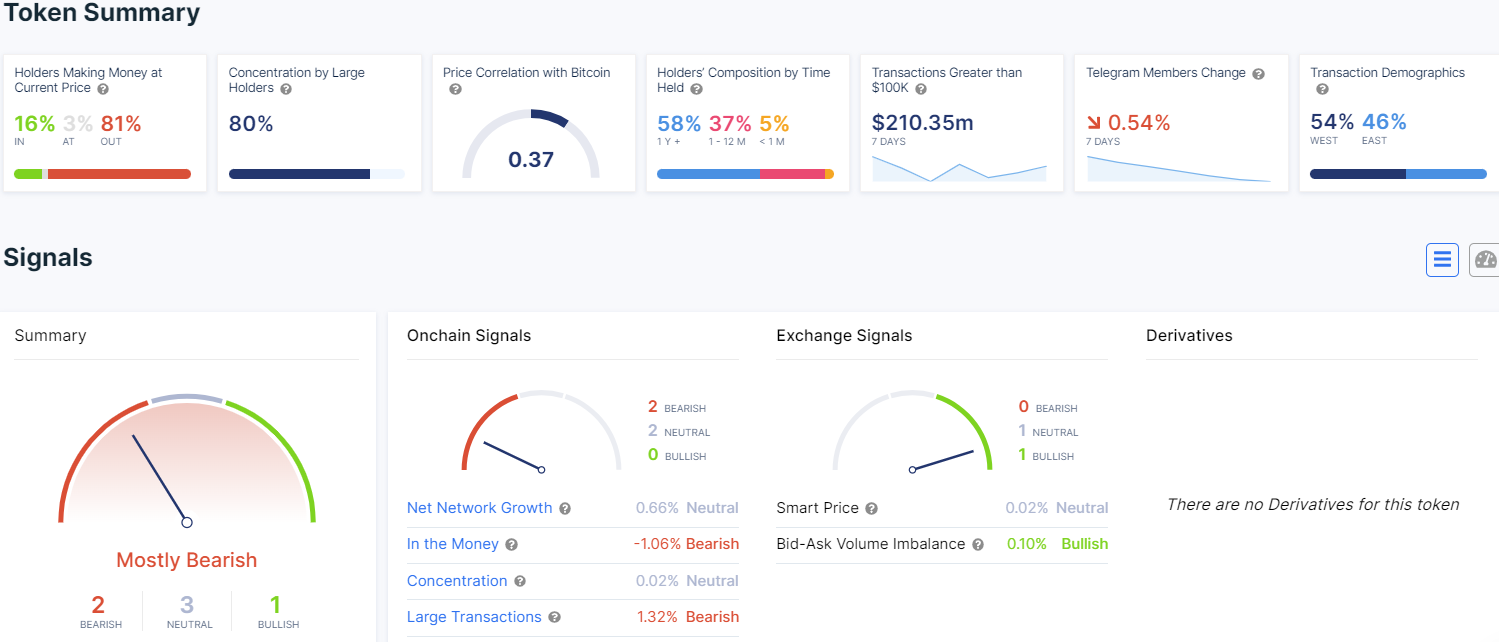Viewport: 1499px width, 642px height.
Task: Open help icon next to Smart Price
Action: click(871, 509)
